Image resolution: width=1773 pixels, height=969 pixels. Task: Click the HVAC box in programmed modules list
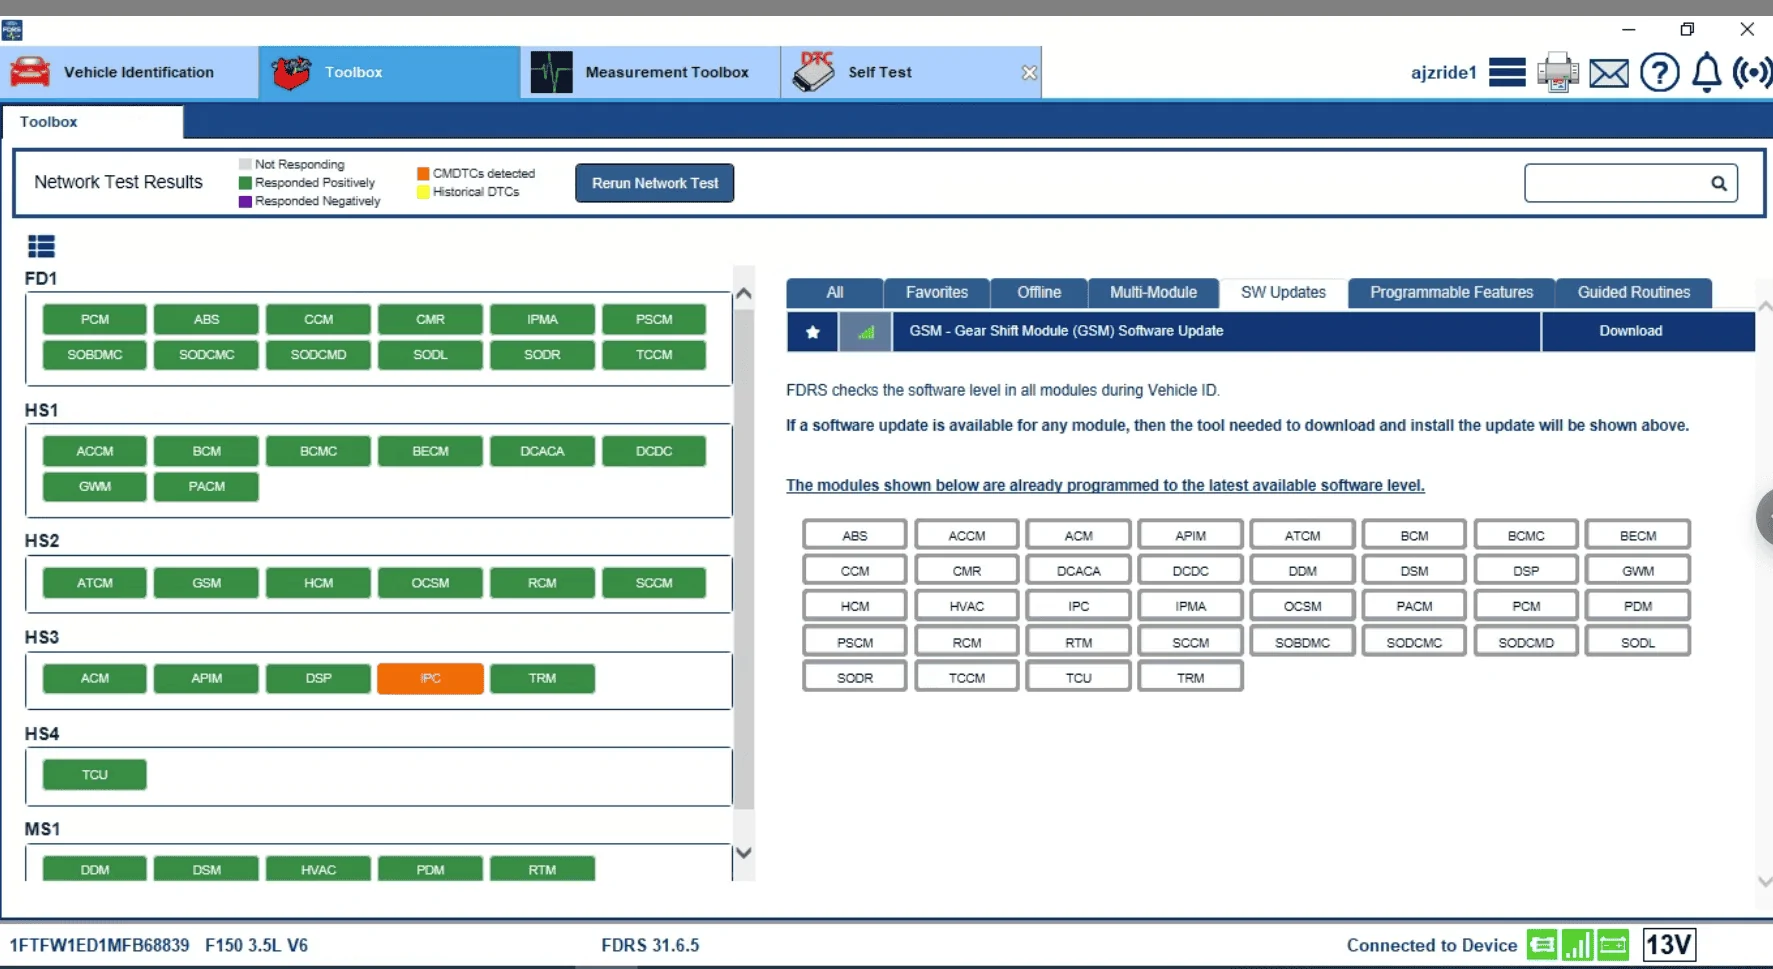click(967, 606)
